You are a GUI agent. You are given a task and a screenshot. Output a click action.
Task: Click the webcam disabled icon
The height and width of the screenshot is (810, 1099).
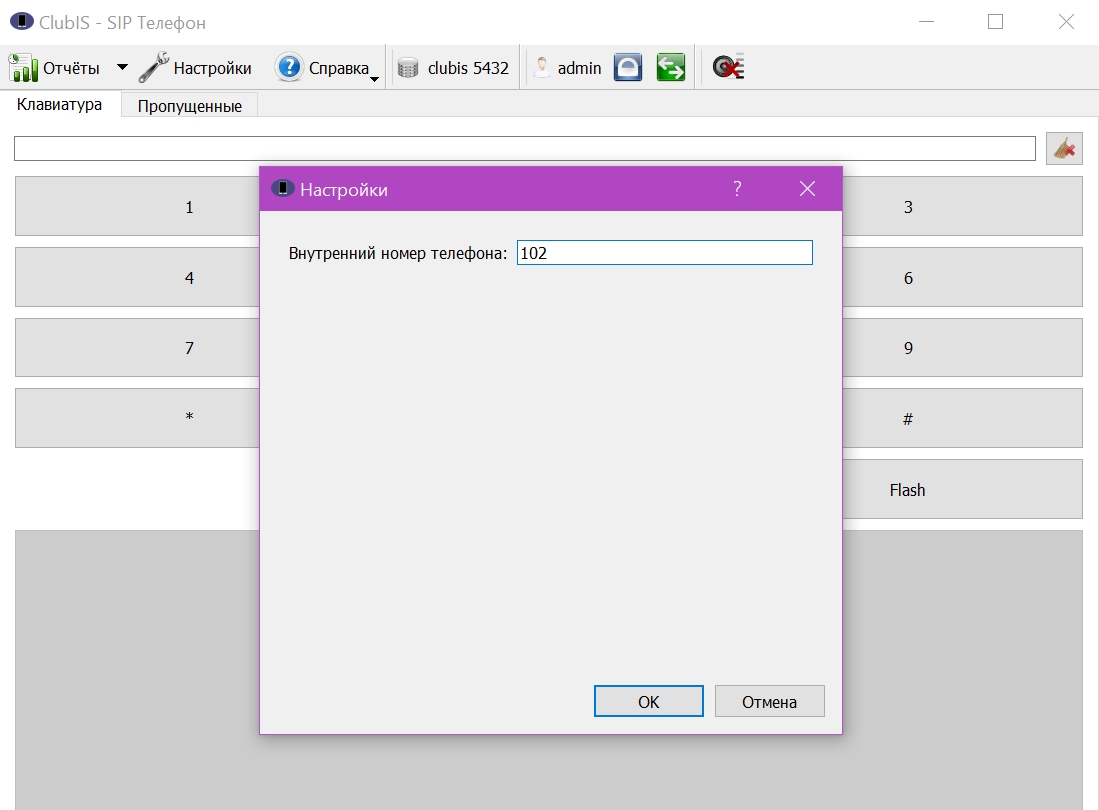click(x=728, y=67)
